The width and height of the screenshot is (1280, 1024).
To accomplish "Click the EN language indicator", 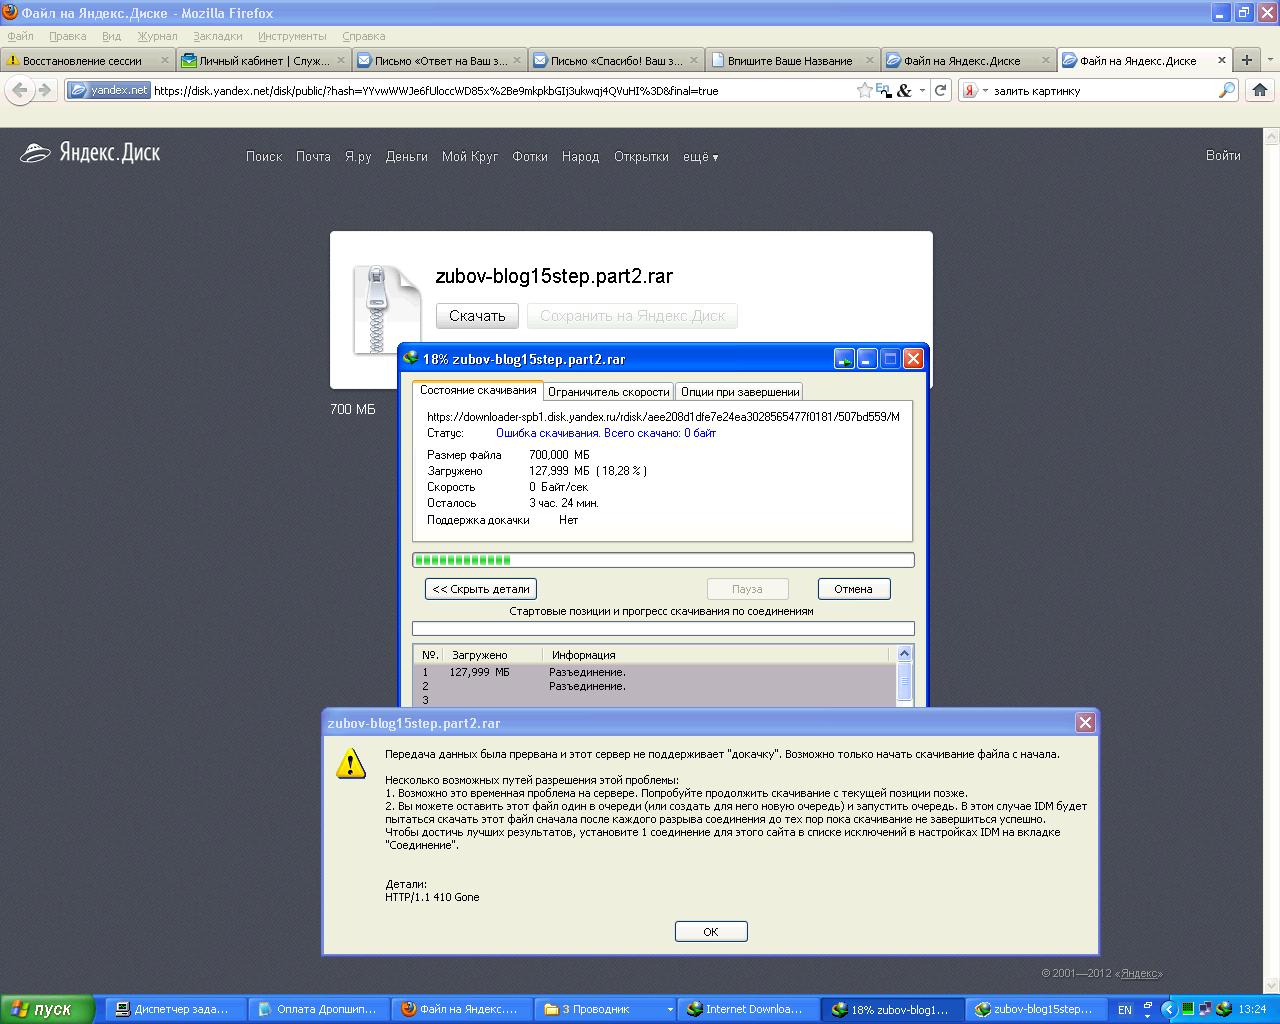I will tap(1125, 1010).
